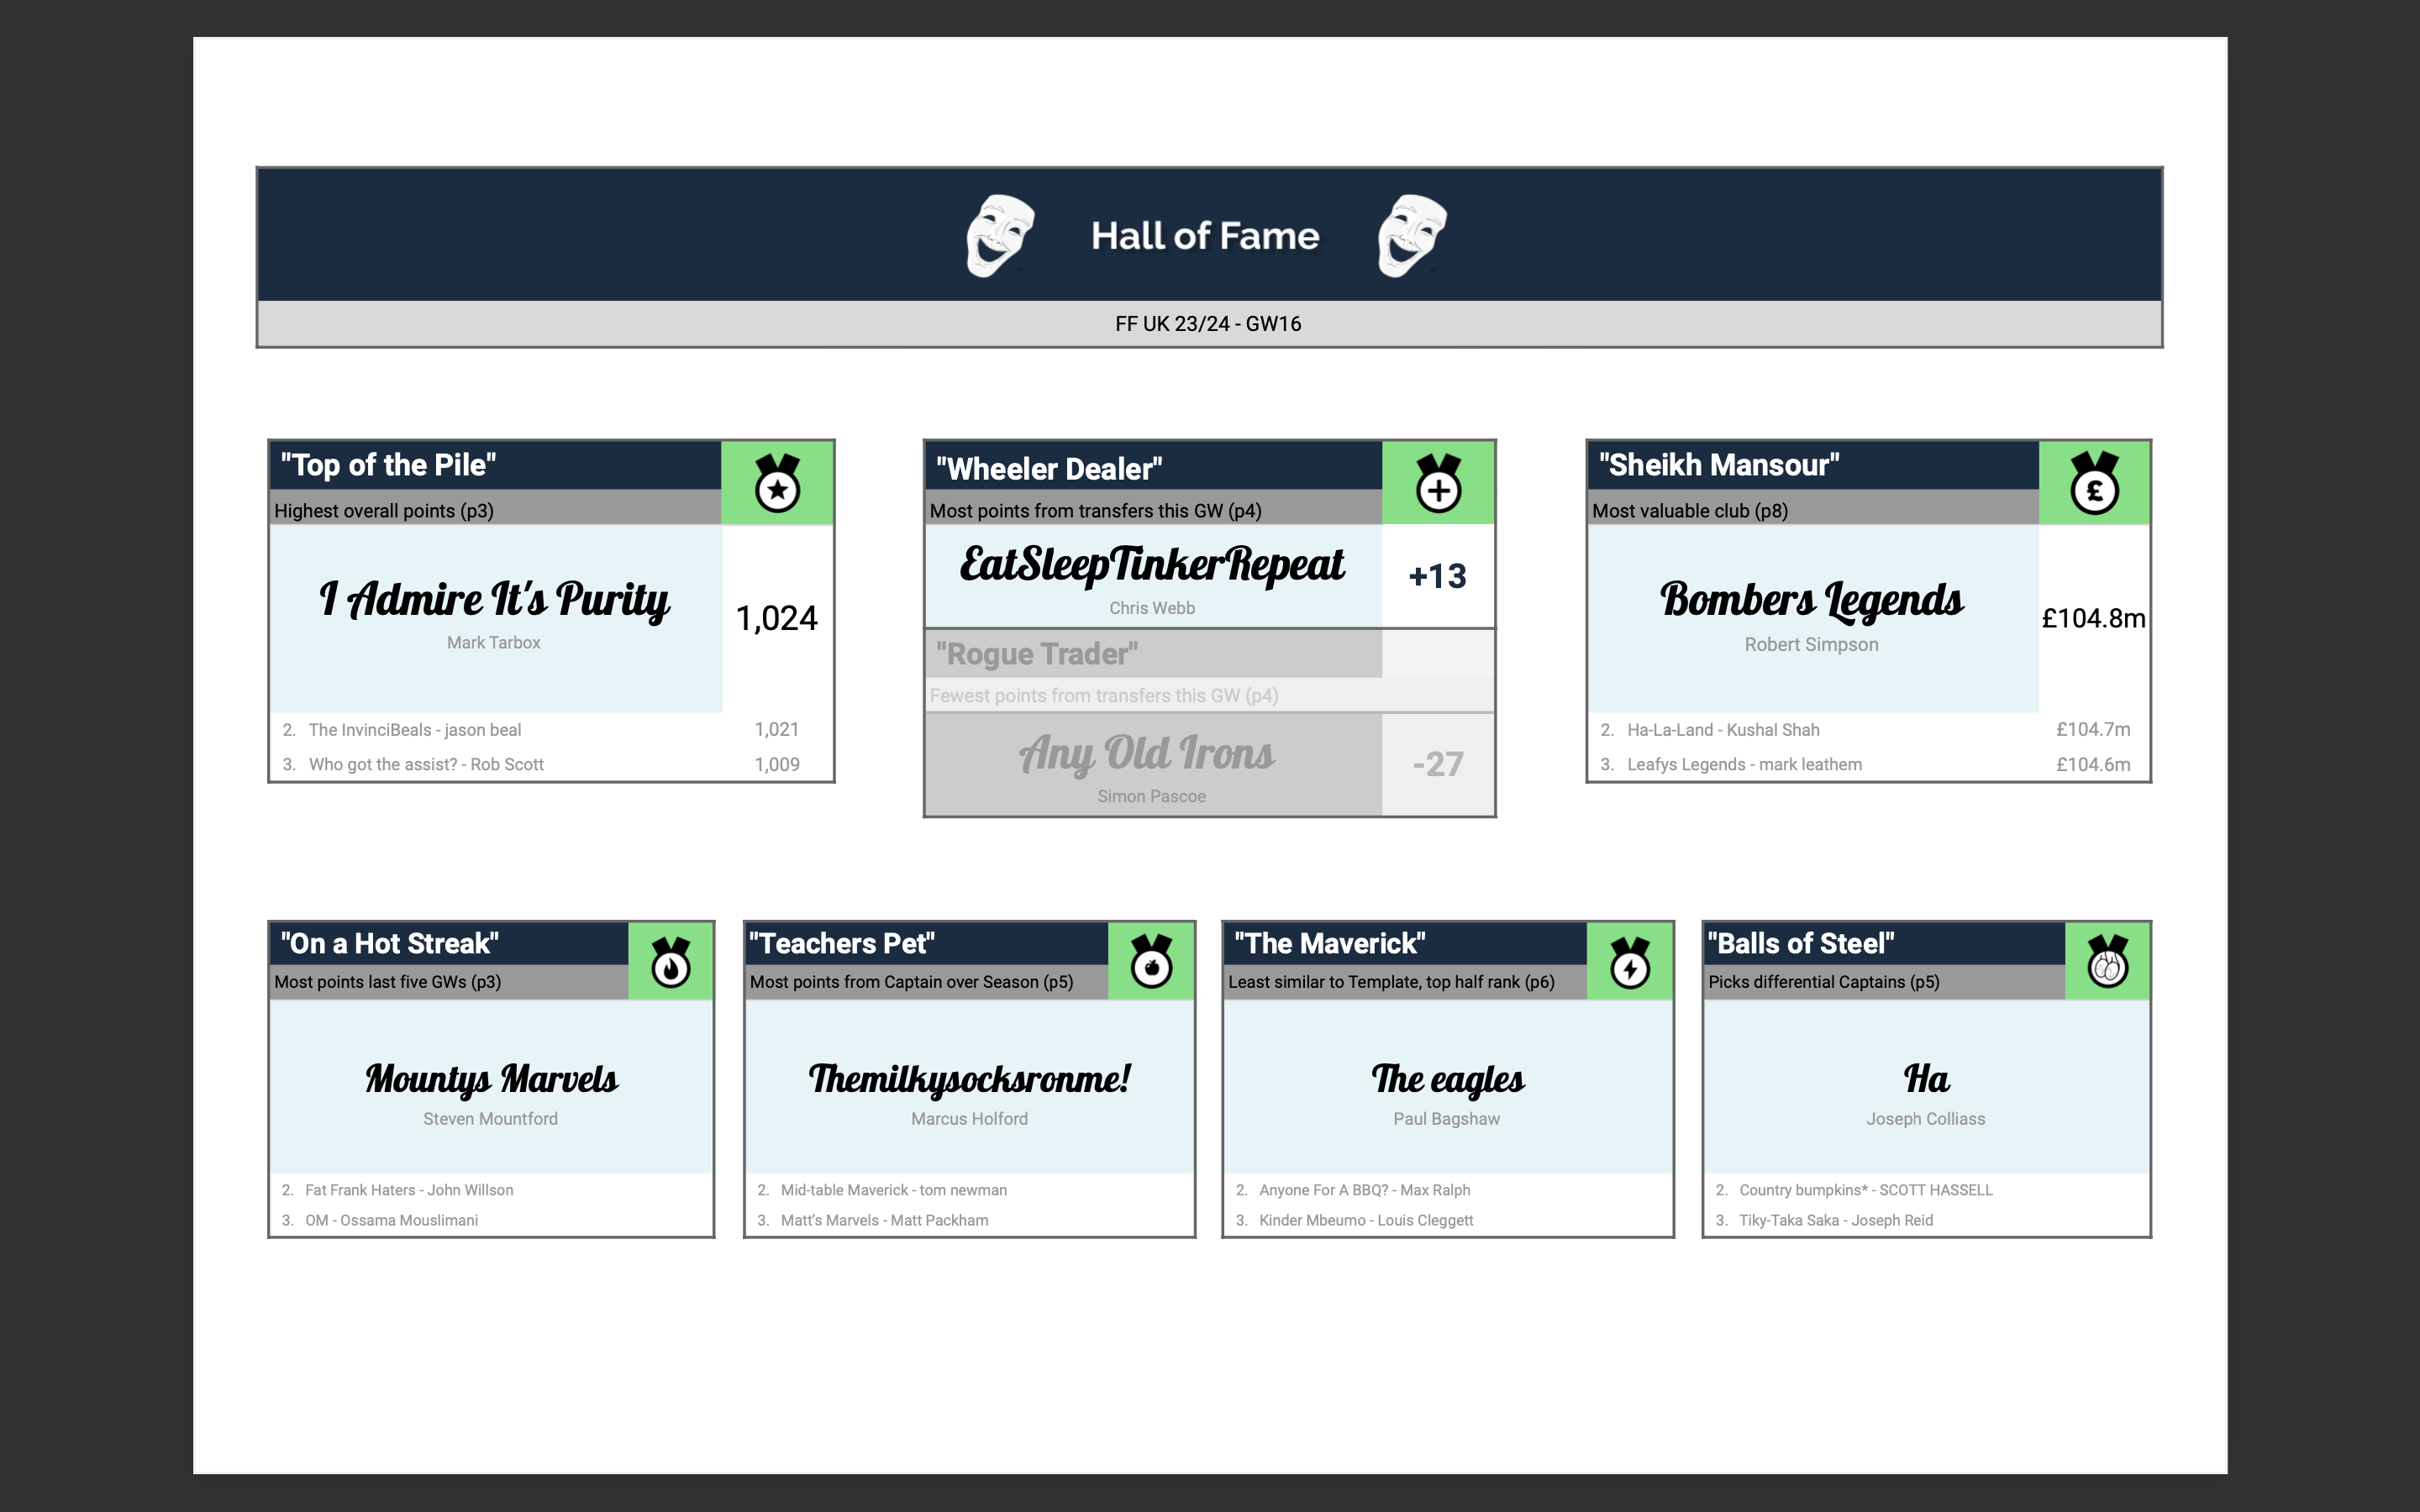Click the FF UK 23/24 - GW16 subtitle bar

(x=1208, y=324)
